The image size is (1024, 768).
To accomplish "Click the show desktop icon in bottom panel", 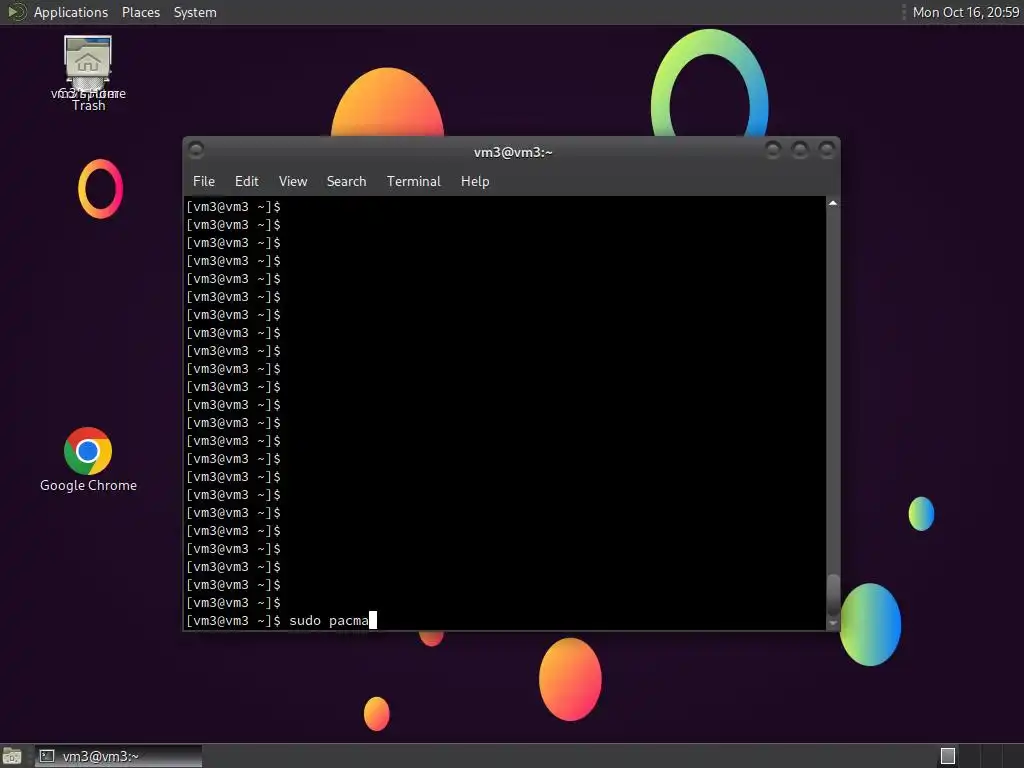I will [12, 756].
